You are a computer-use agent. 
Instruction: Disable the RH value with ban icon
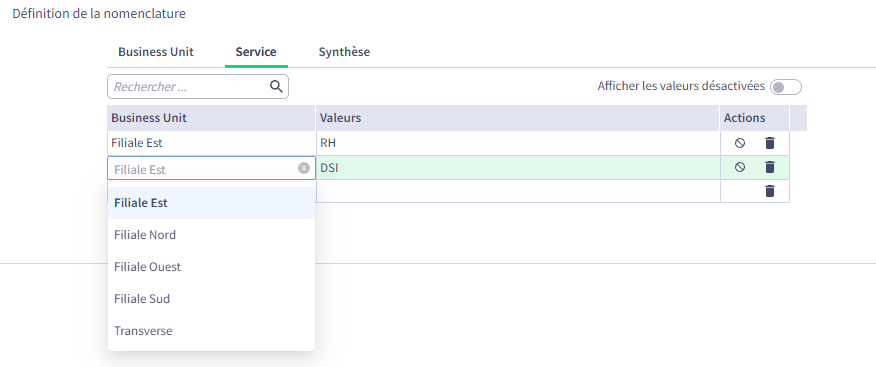point(740,143)
